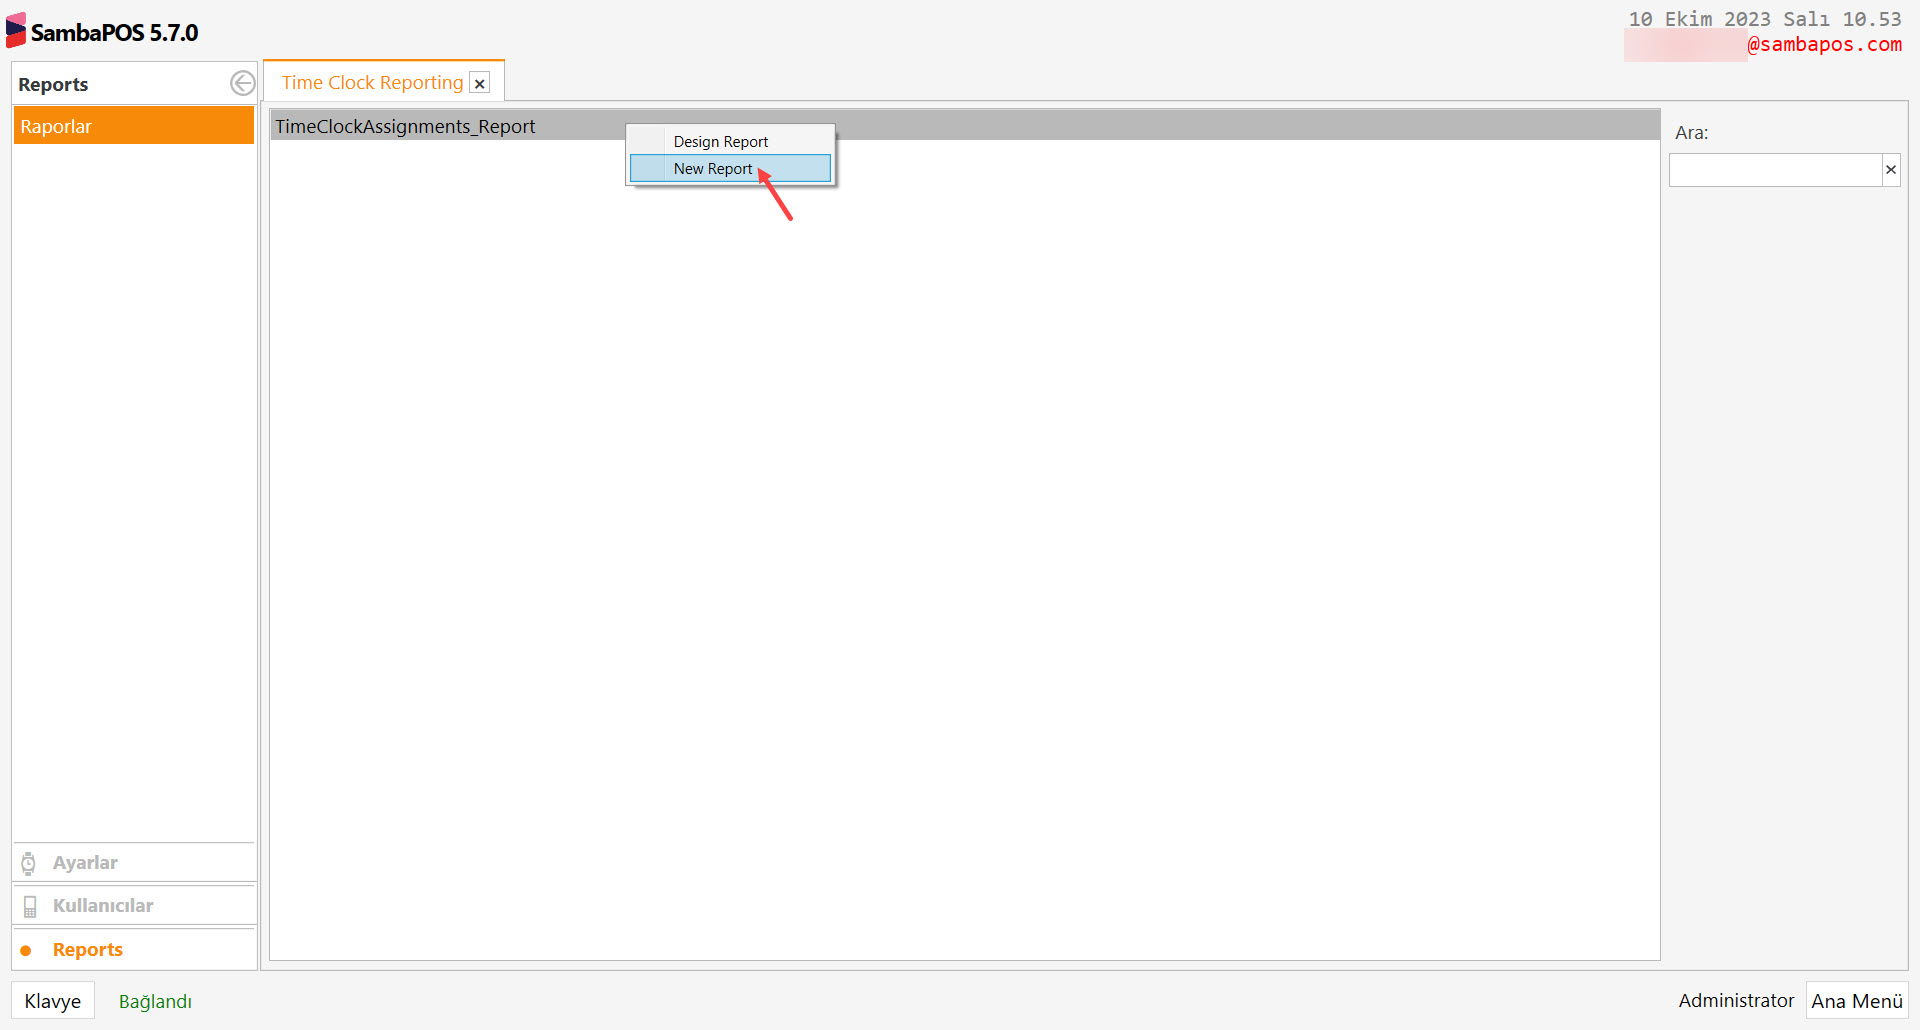Click the SambaPOS logo icon
Screen dimensions: 1920x1030
pos(16,29)
